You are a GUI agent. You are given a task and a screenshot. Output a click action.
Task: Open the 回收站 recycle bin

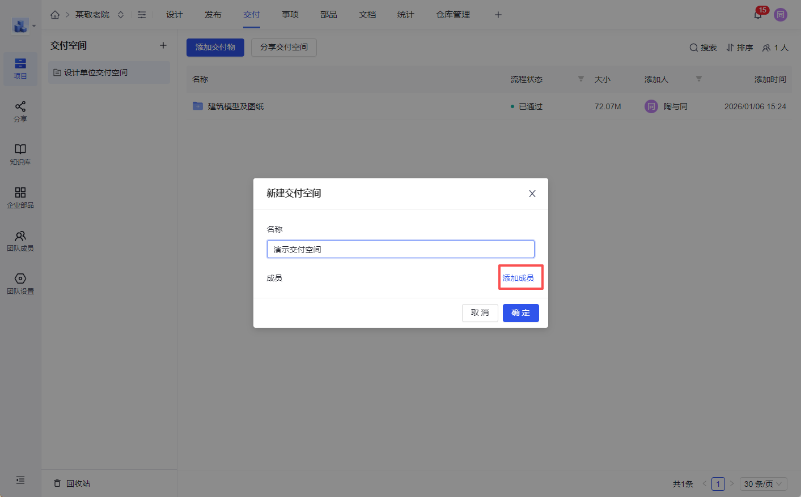click(x=72, y=483)
